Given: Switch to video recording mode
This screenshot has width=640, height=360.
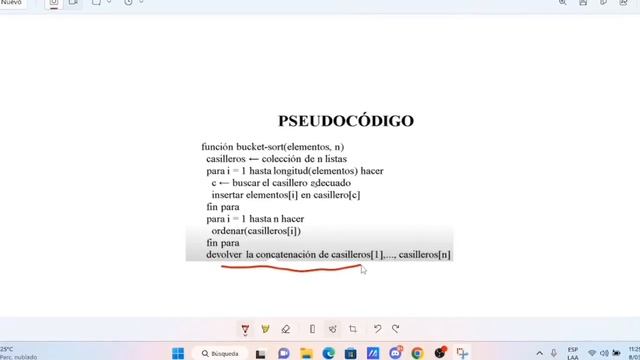Looking at the screenshot, I should click(73, 3).
